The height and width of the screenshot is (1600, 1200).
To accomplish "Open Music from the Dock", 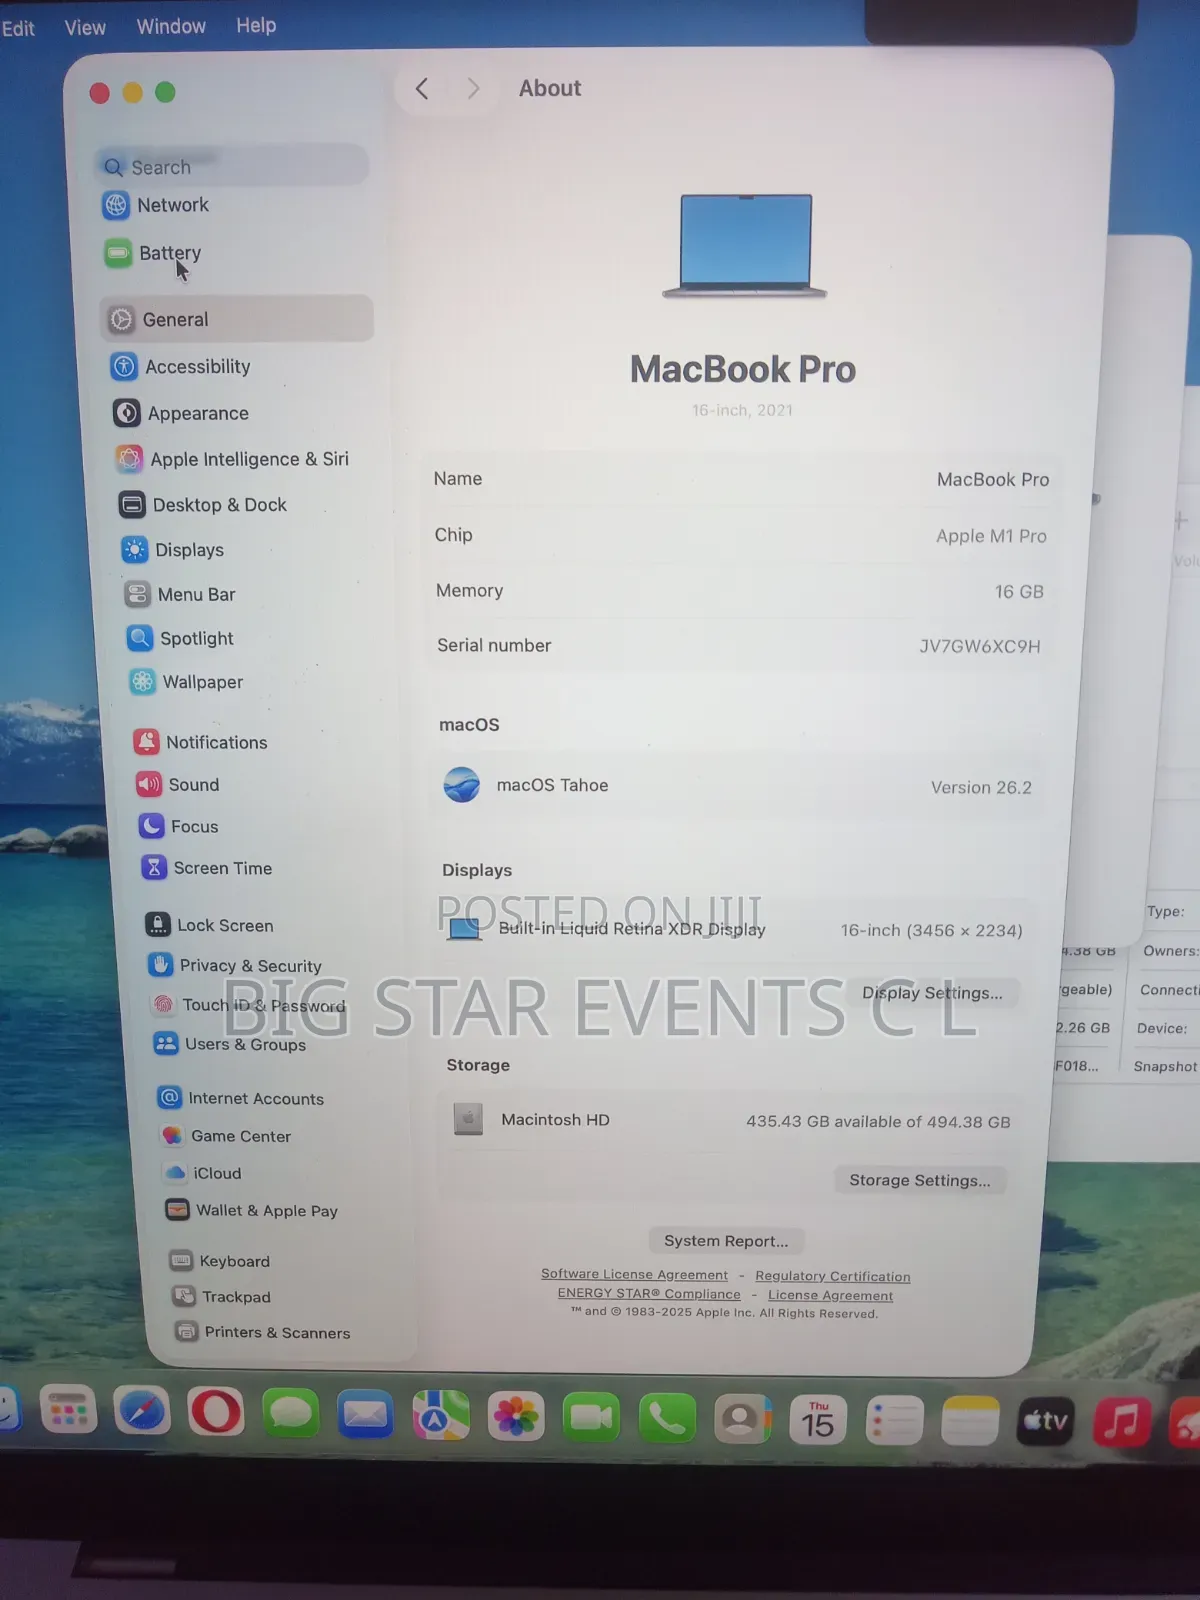I will (1121, 1422).
